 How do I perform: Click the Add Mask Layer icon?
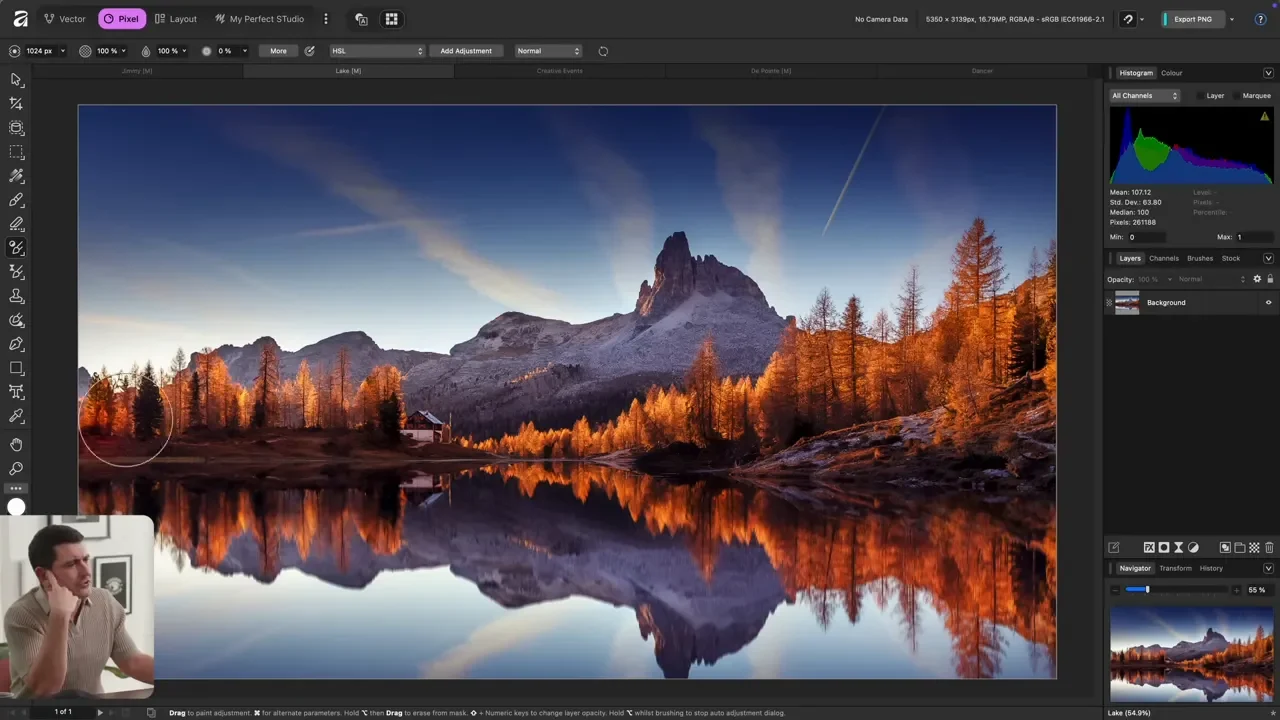point(1163,548)
